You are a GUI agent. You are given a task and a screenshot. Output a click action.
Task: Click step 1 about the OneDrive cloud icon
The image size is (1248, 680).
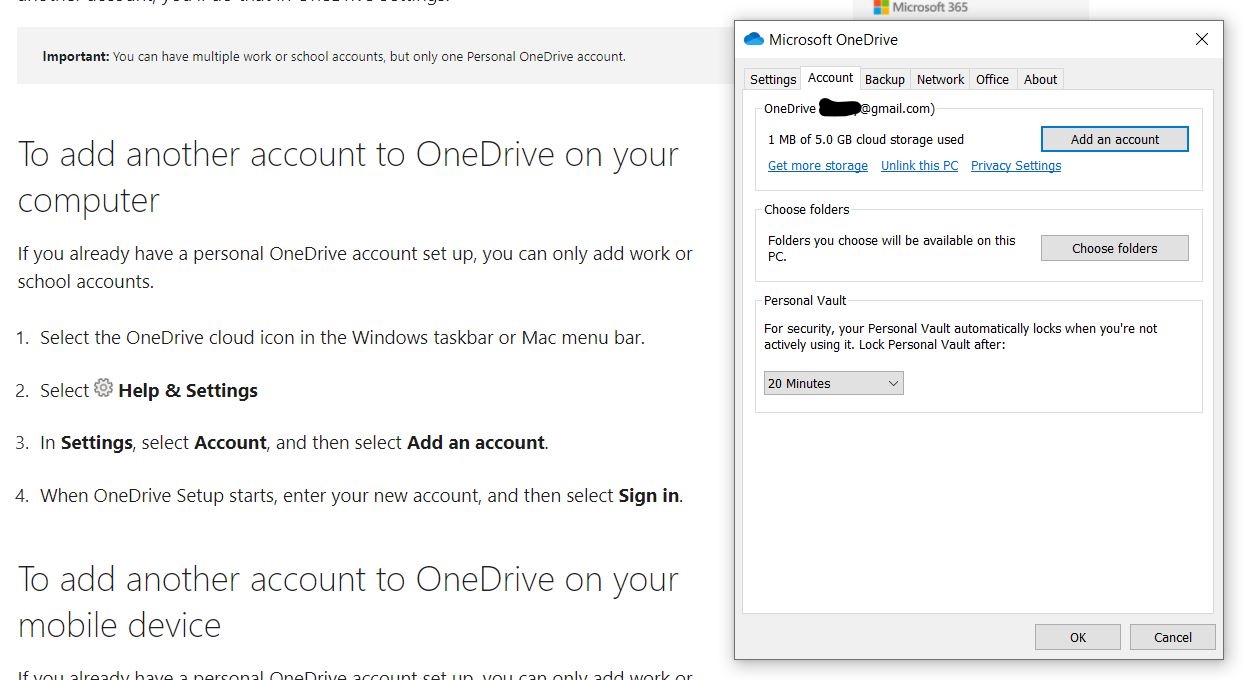pos(342,337)
